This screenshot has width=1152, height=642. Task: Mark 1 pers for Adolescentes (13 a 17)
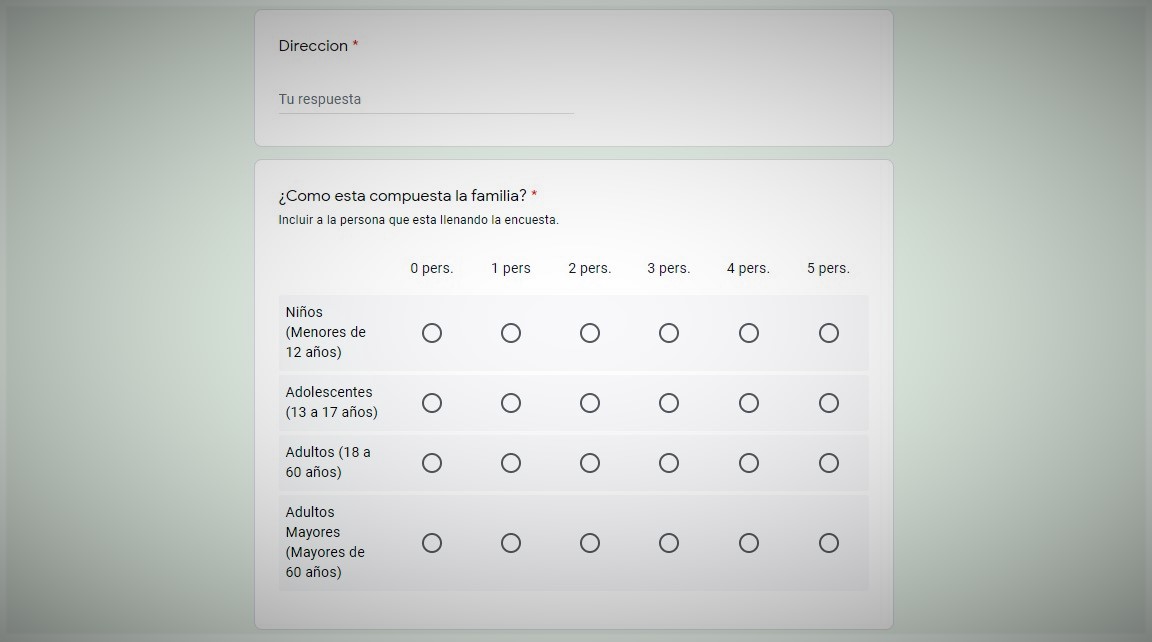point(510,403)
